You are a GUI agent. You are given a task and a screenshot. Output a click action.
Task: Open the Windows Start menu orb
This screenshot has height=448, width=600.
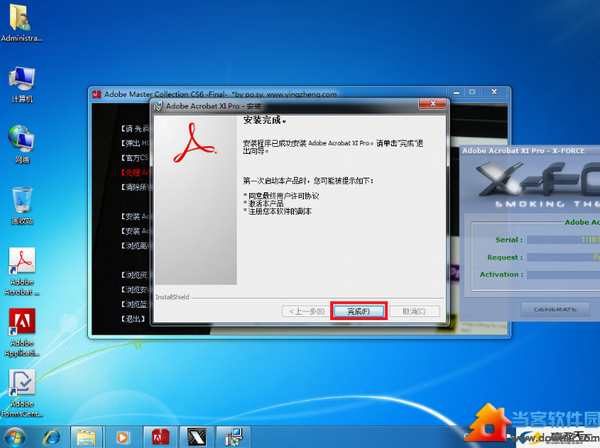[x=15, y=437]
